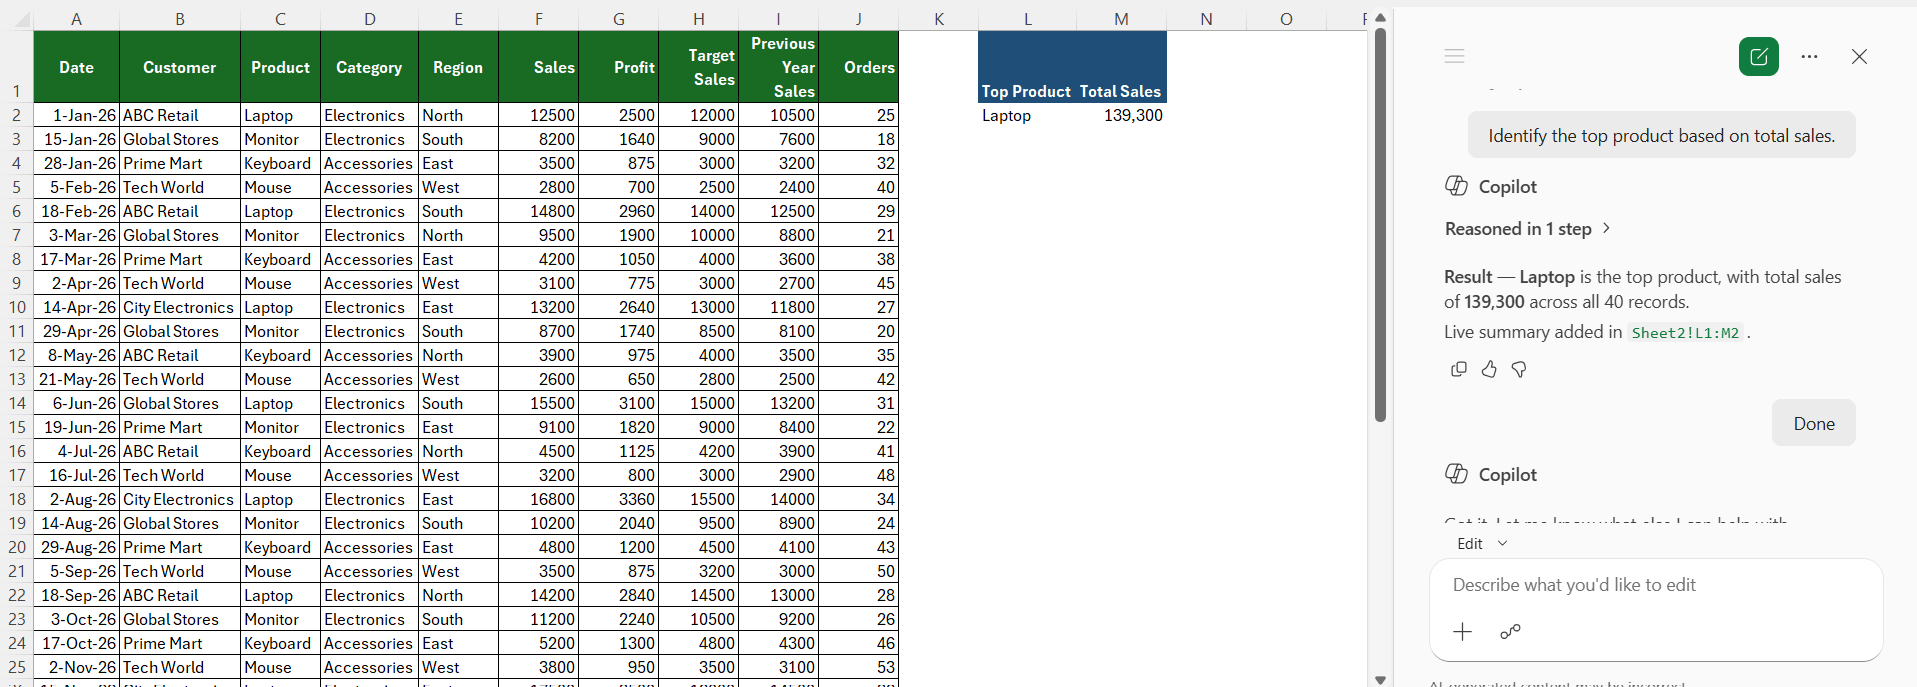Click the Top Product header cell
This screenshot has width=1917, height=687.
click(x=1027, y=67)
